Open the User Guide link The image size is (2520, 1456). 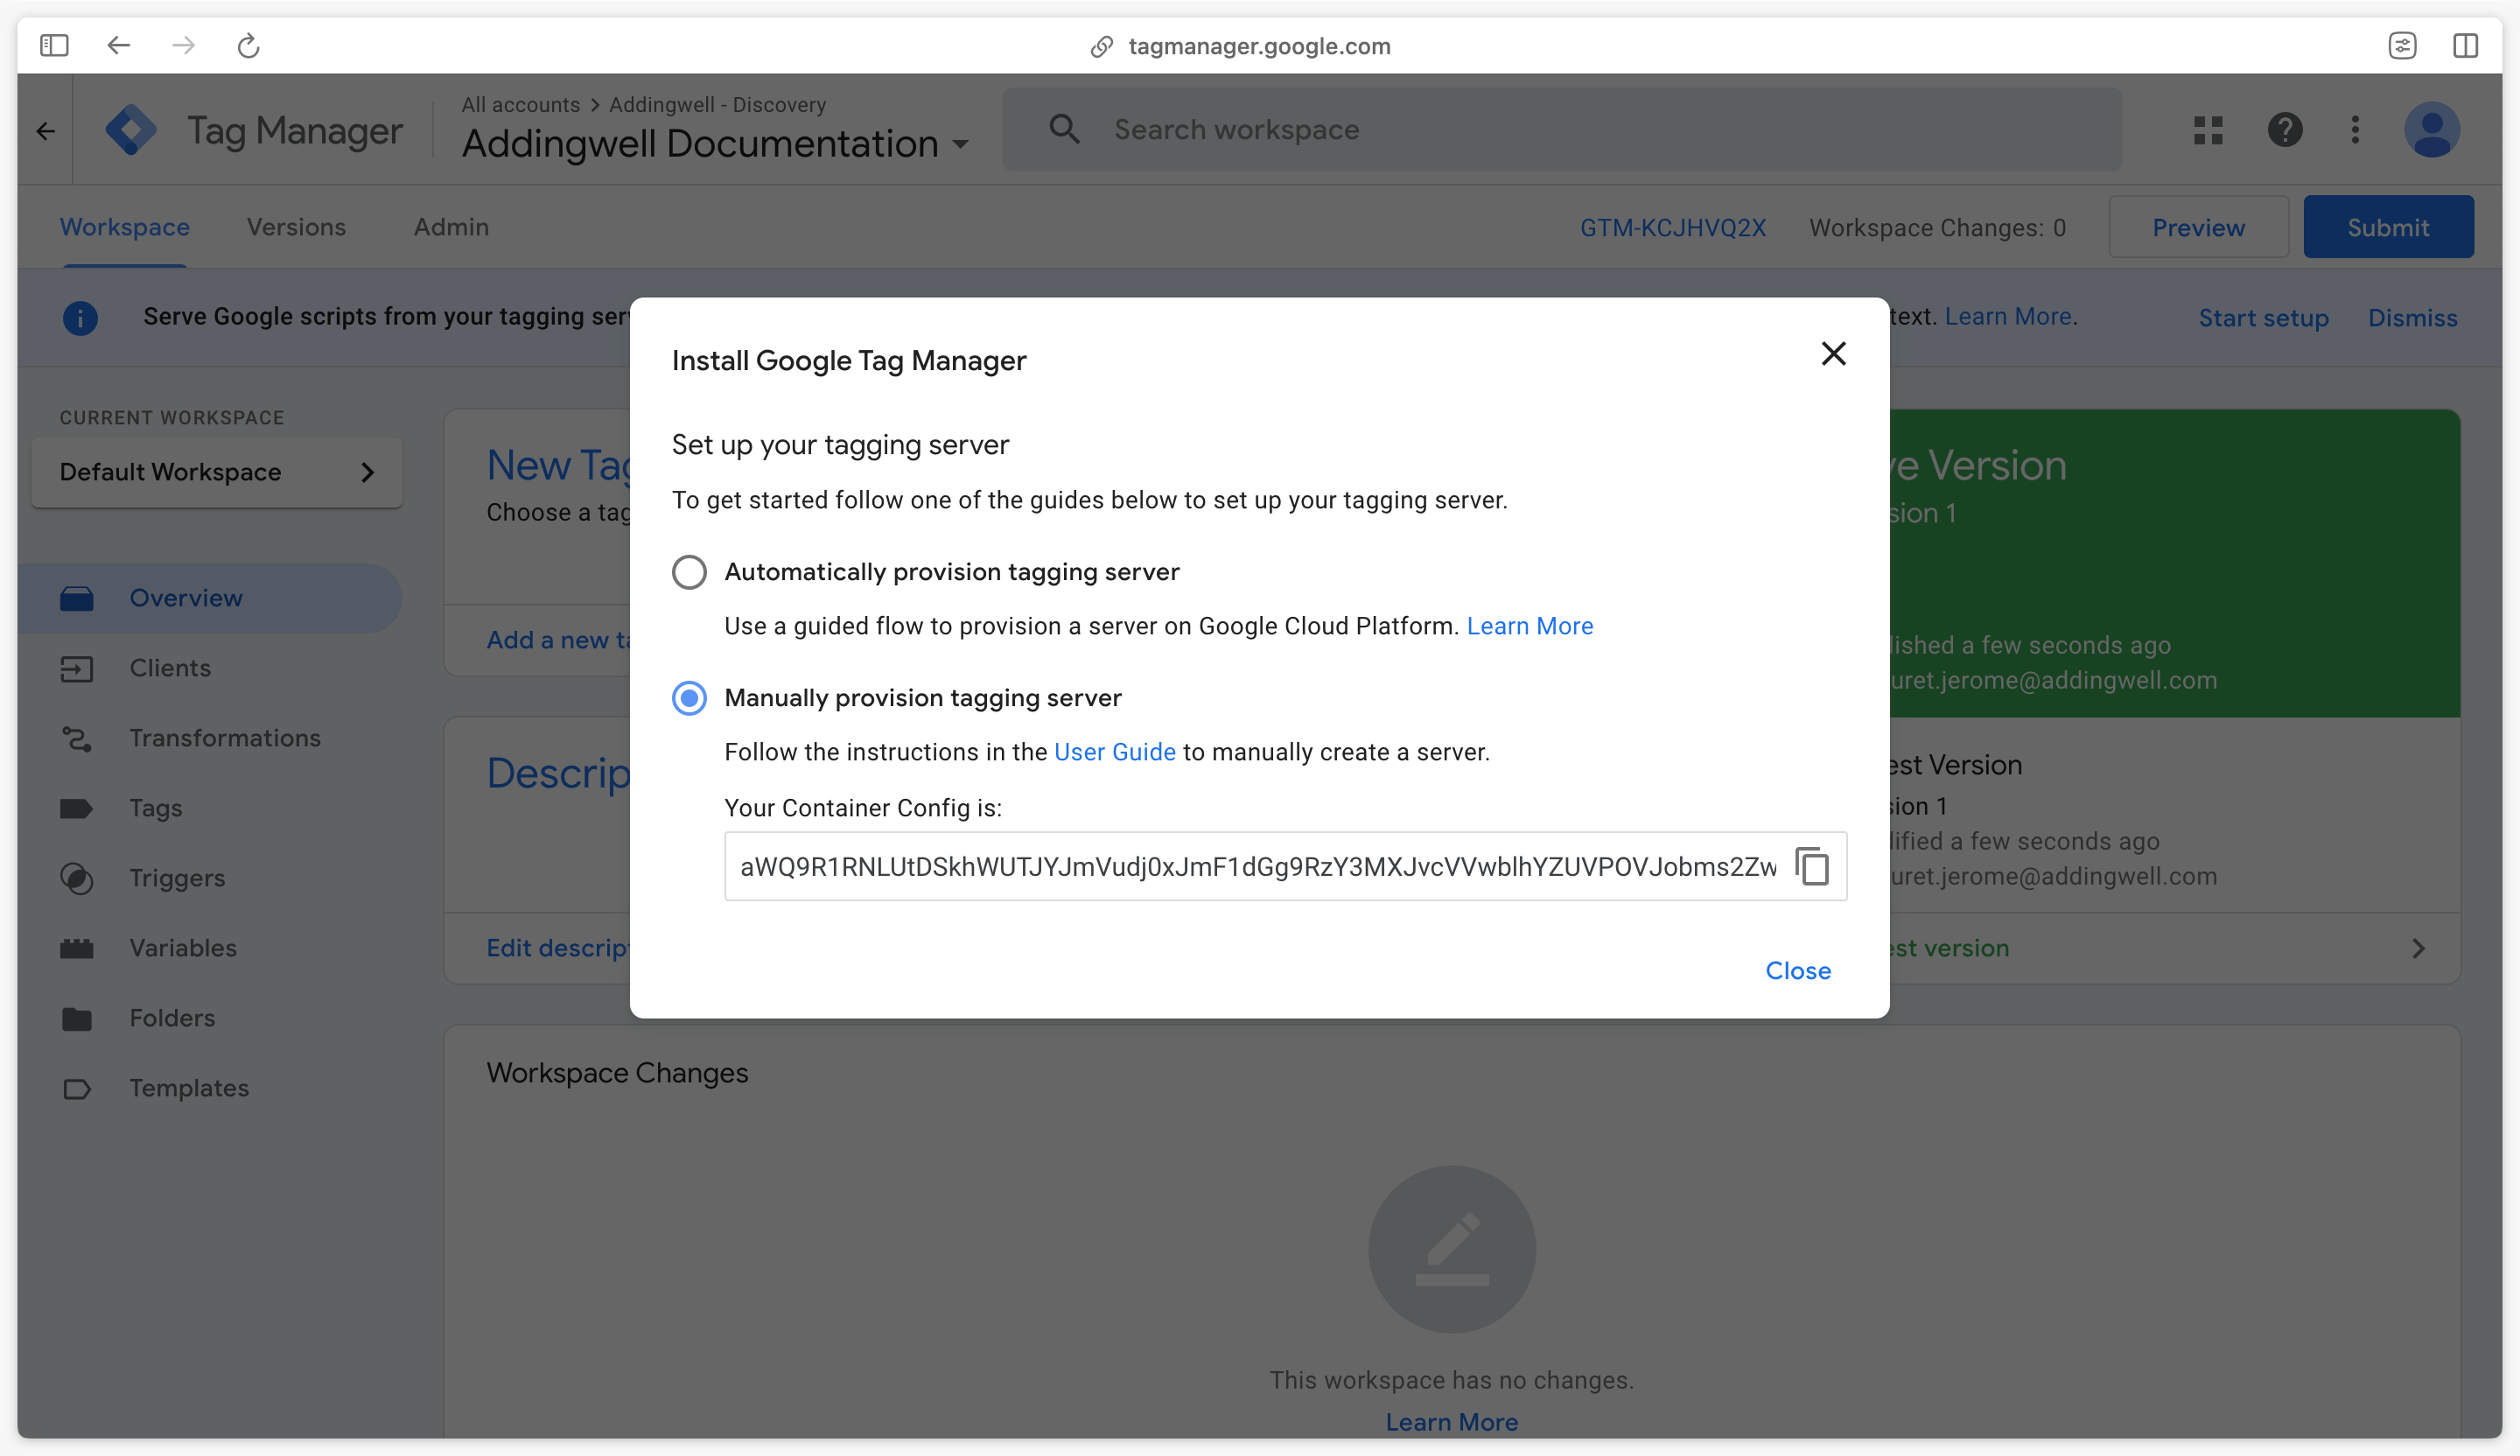coord(1114,752)
